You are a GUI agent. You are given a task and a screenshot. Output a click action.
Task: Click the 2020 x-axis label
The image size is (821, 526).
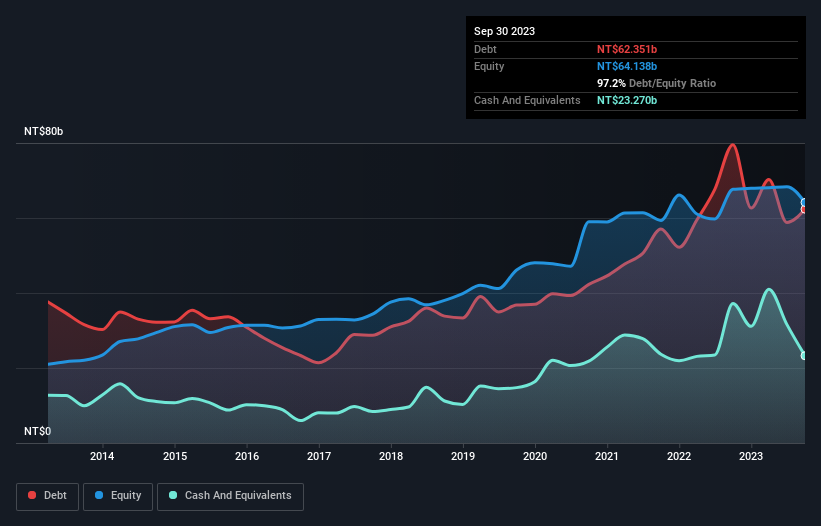535,456
